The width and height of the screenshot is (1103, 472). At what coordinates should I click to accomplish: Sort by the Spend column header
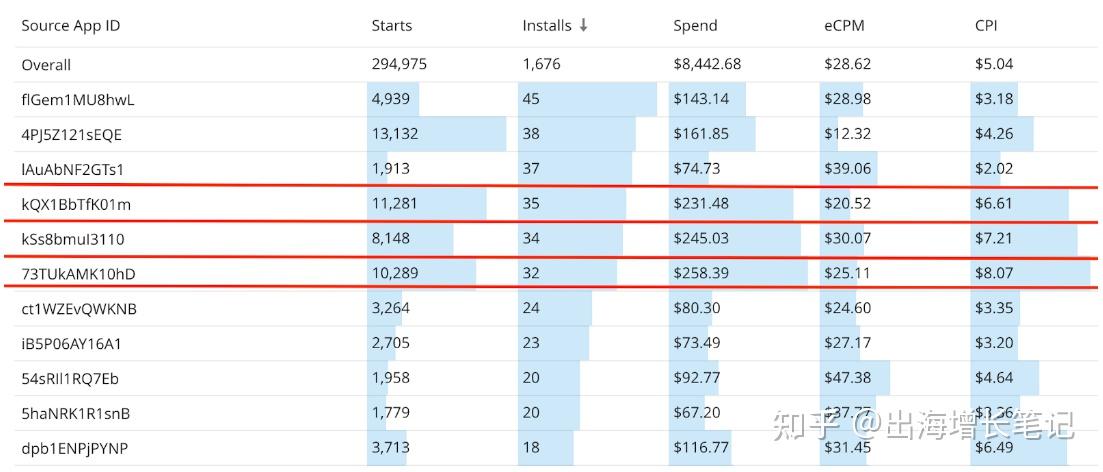[x=695, y=26]
